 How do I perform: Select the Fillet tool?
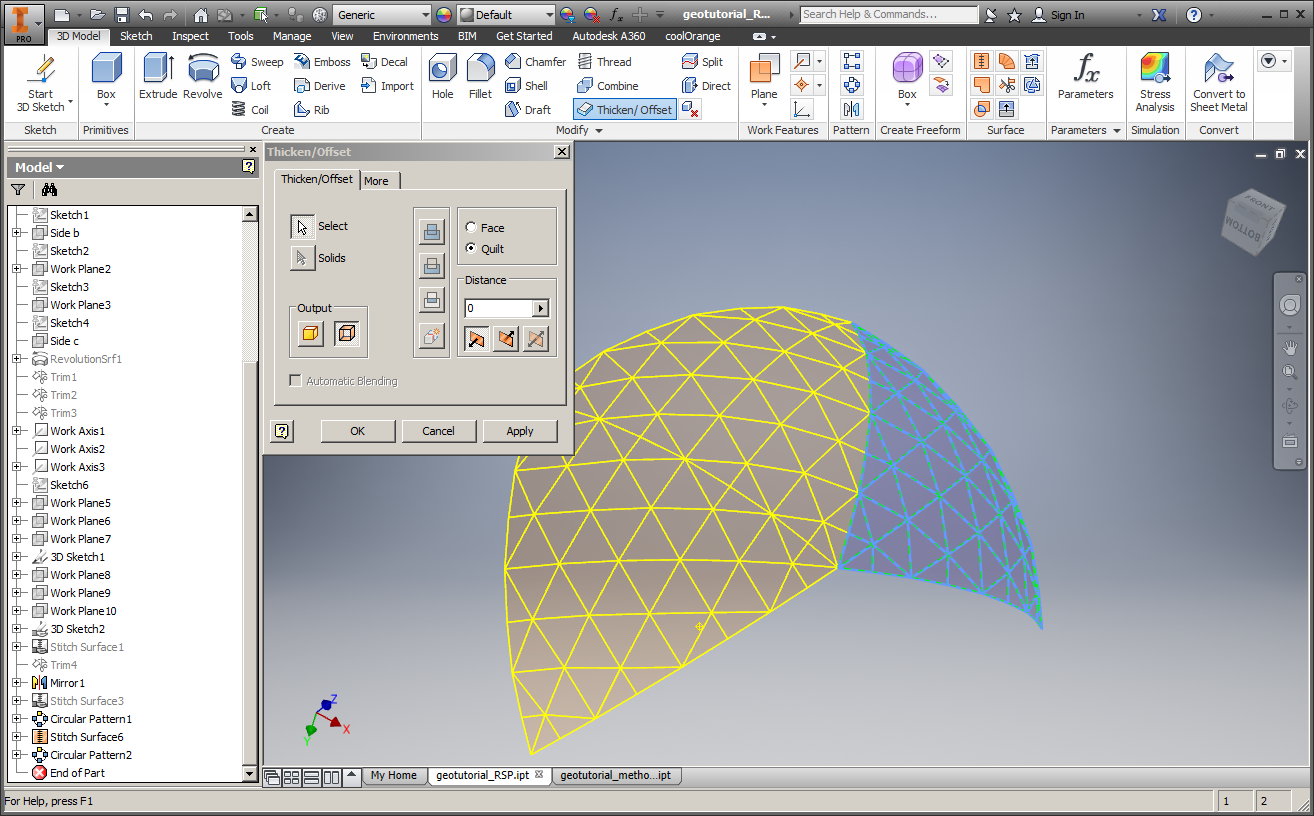pyautogui.click(x=480, y=77)
